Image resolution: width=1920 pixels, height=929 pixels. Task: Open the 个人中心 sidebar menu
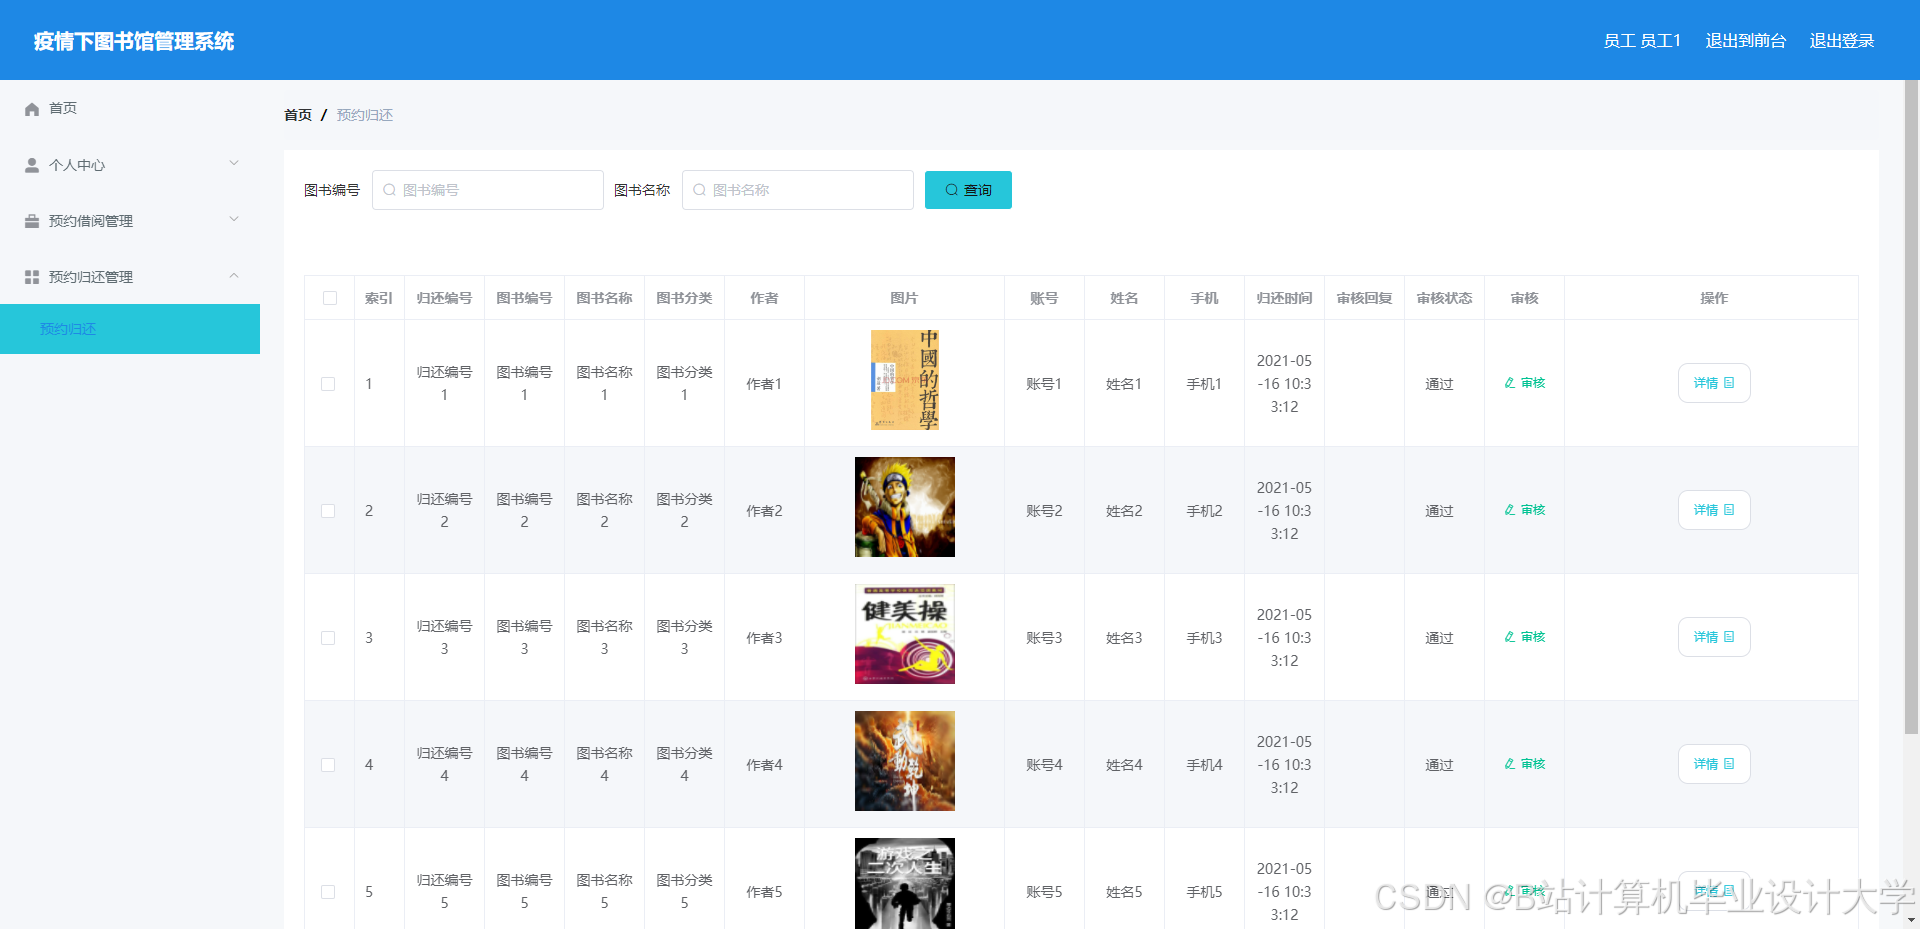[130, 165]
